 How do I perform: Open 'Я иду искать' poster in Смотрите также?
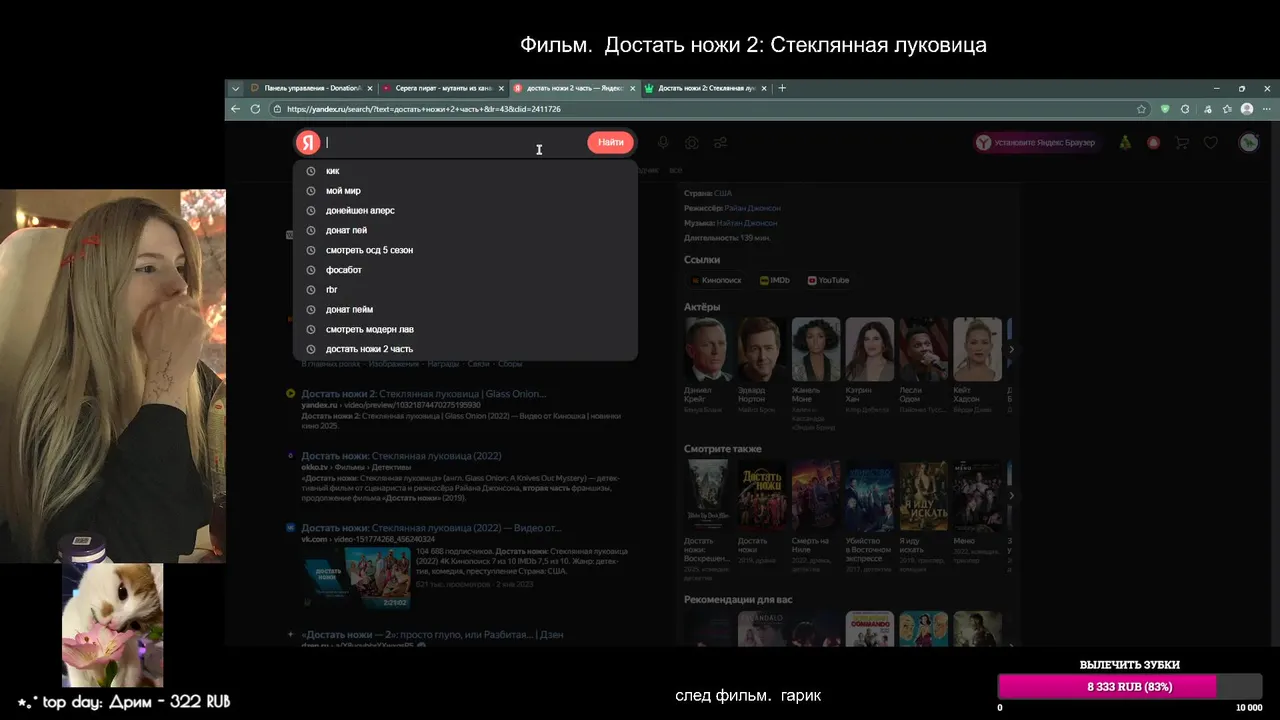tap(924, 496)
